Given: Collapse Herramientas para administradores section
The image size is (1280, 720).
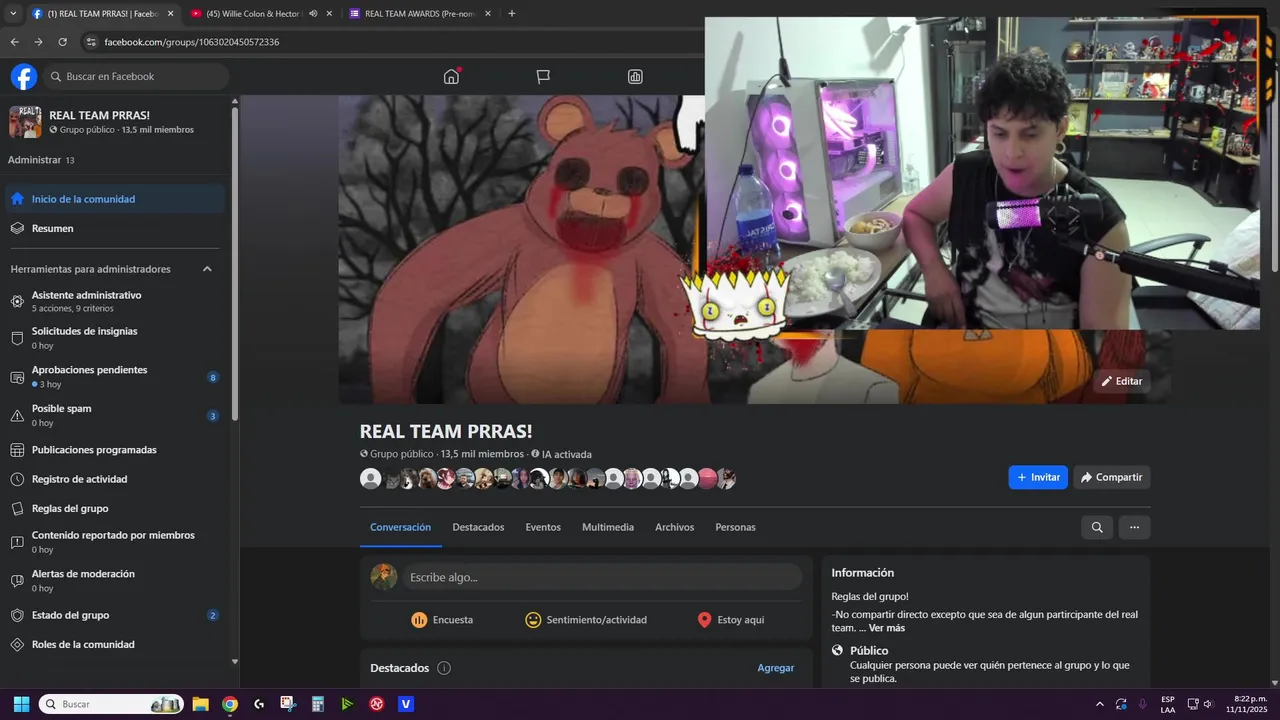Looking at the screenshot, I should [207, 269].
